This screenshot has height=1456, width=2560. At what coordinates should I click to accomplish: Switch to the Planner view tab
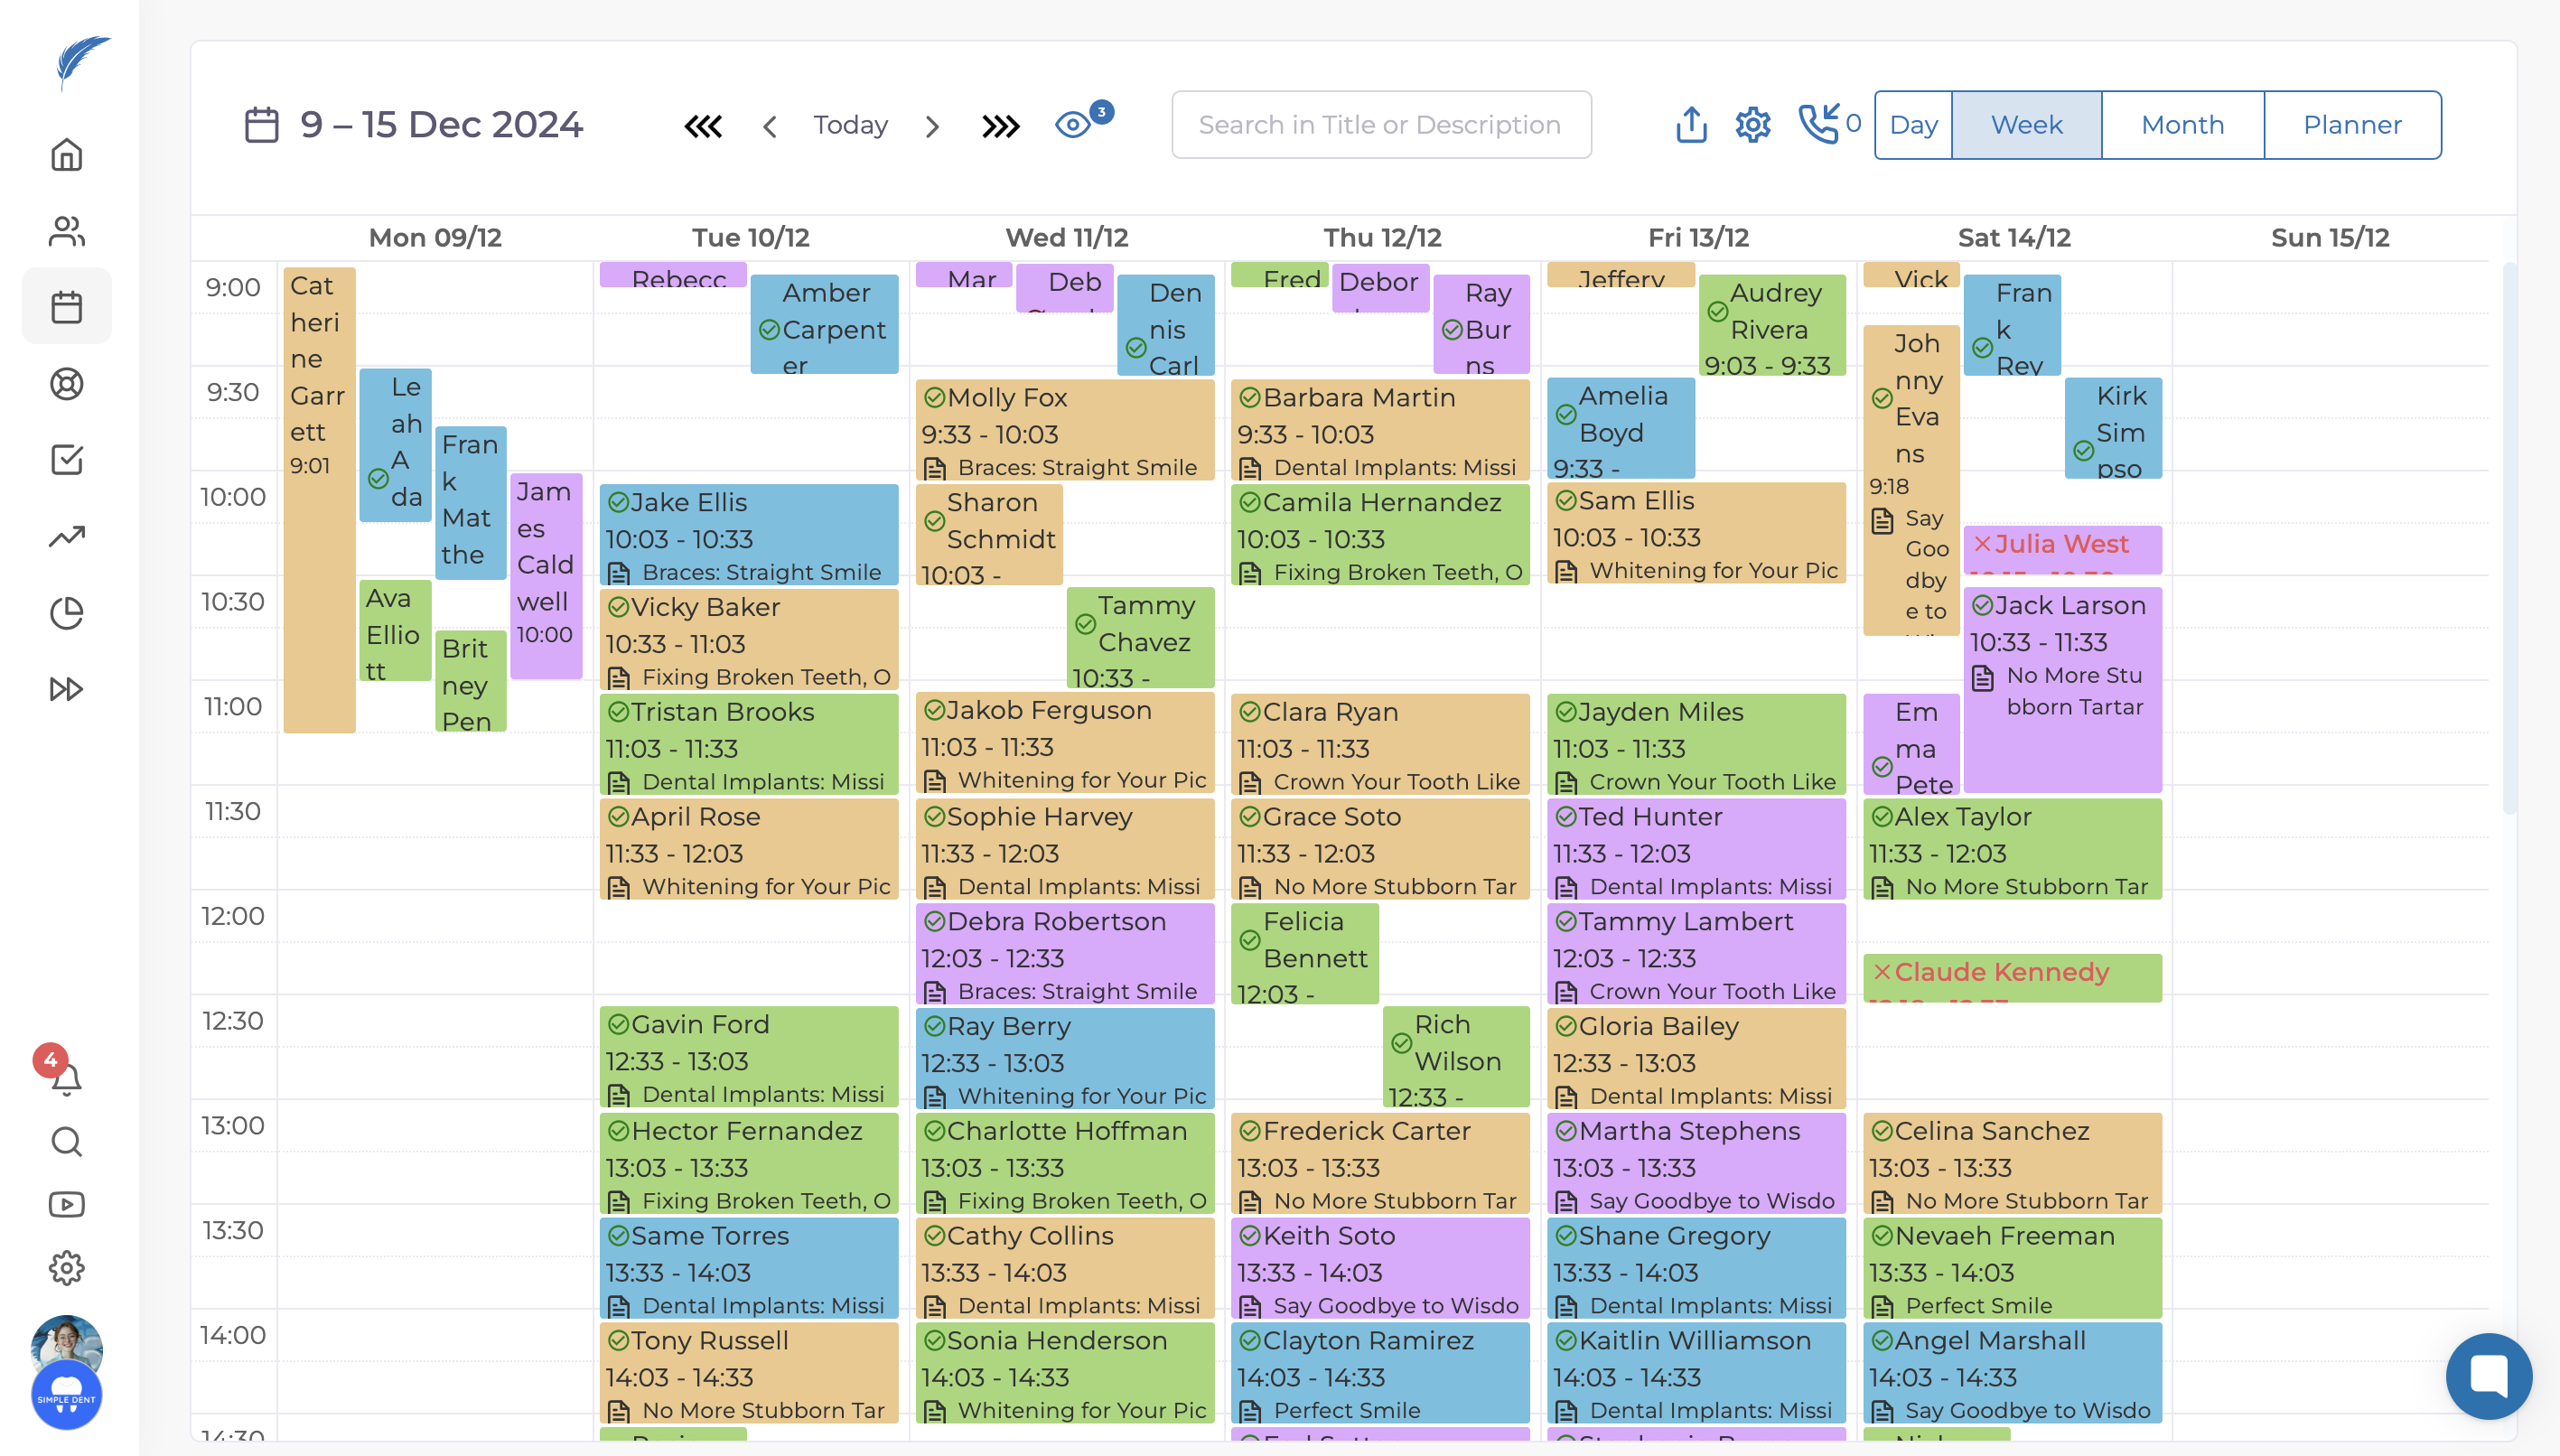pyautogui.click(x=2352, y=125)
